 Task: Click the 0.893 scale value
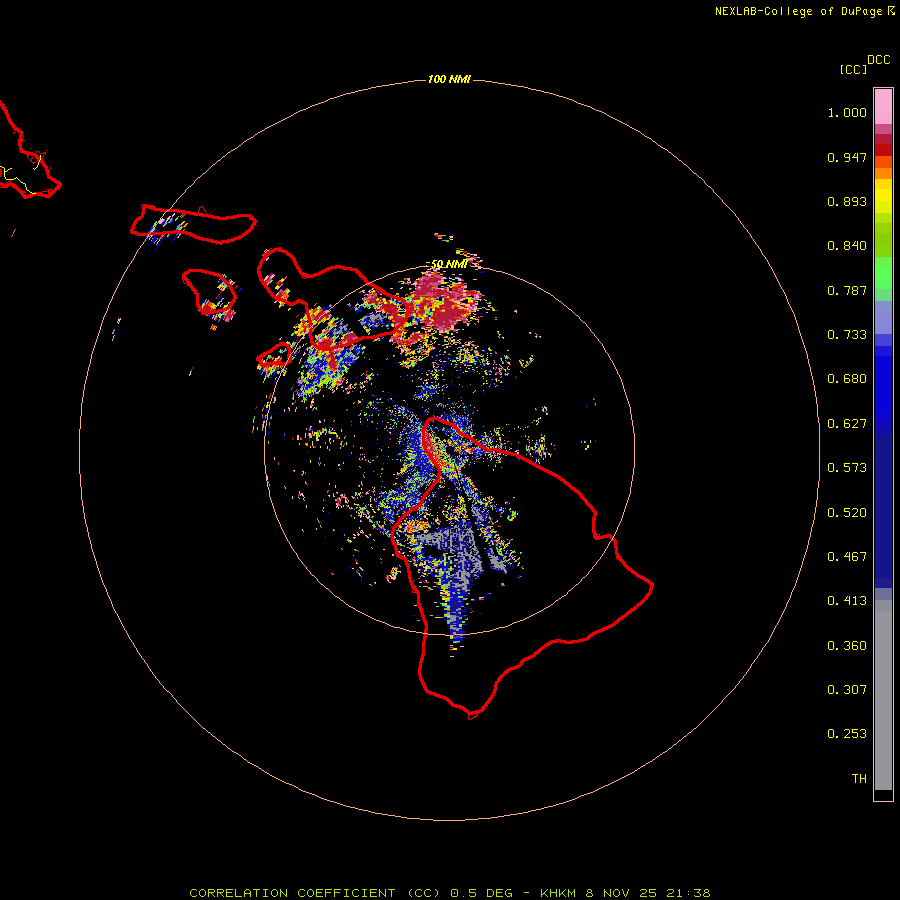click(x=847, y=201)
